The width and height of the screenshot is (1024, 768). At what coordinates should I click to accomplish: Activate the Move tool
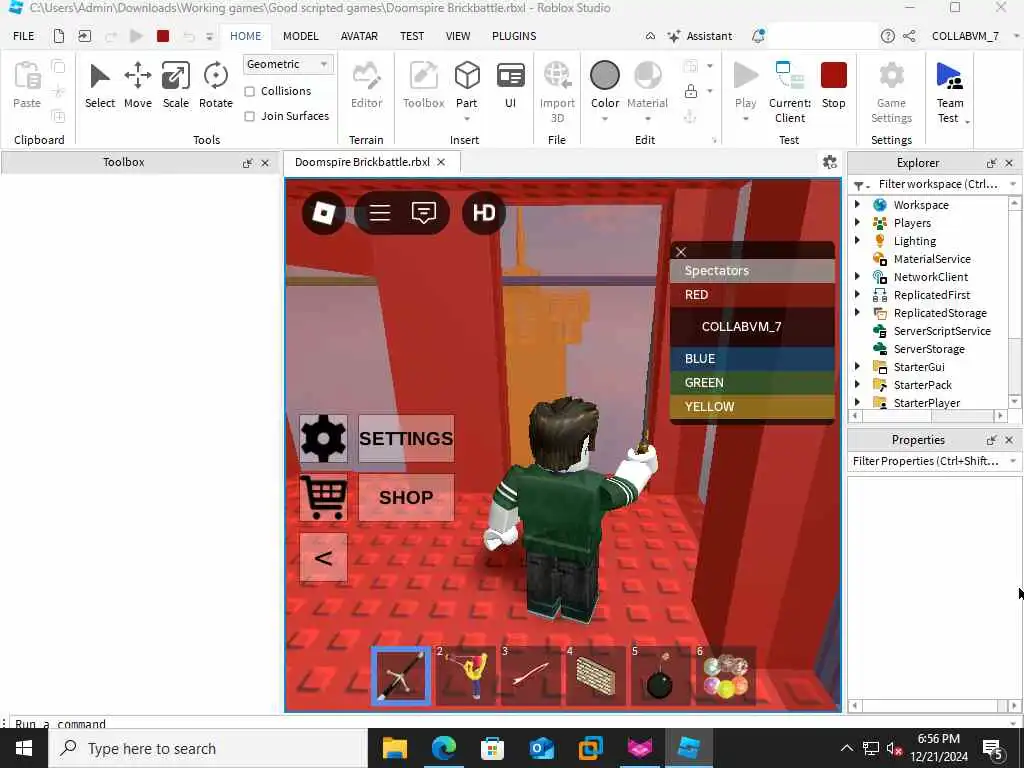coord(138,85)
